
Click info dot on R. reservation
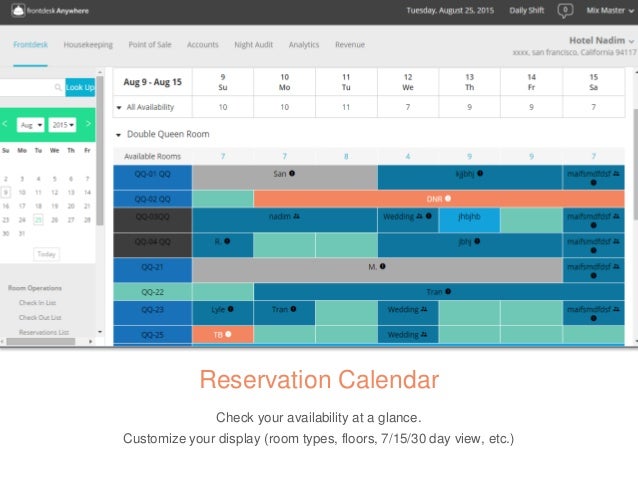tap(227, 241)
